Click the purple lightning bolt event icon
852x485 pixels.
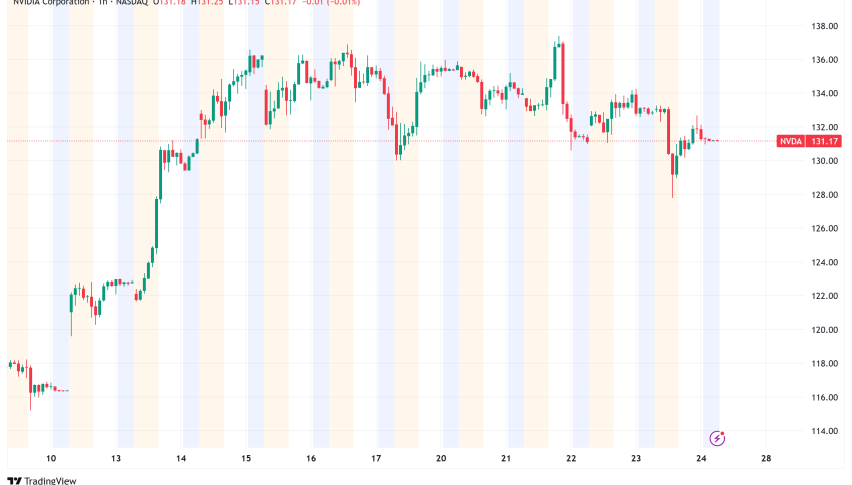tap(717, 438)
